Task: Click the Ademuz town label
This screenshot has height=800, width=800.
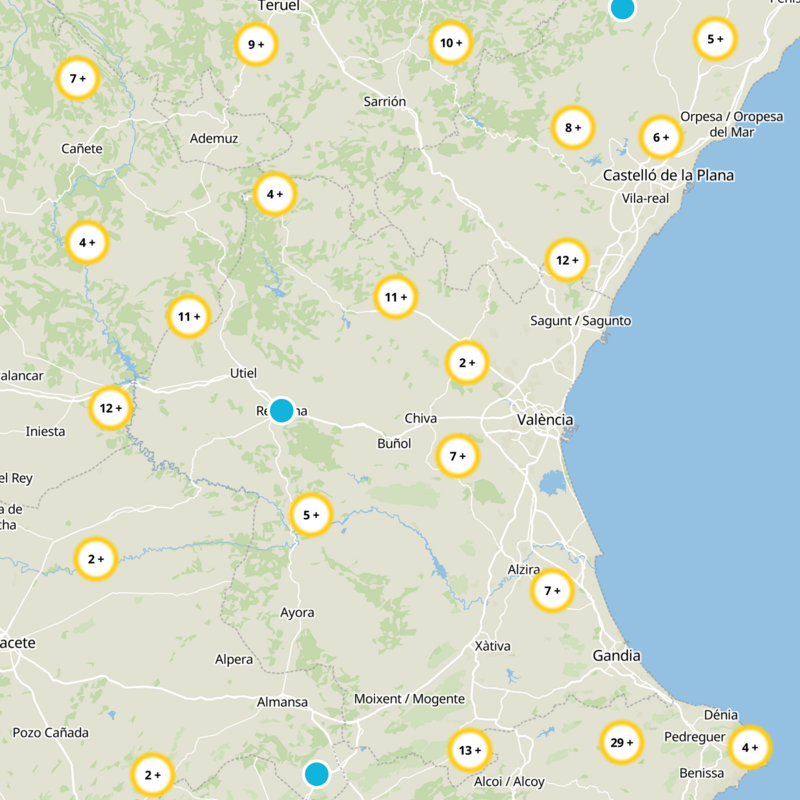Action: [x=214, y=139]
